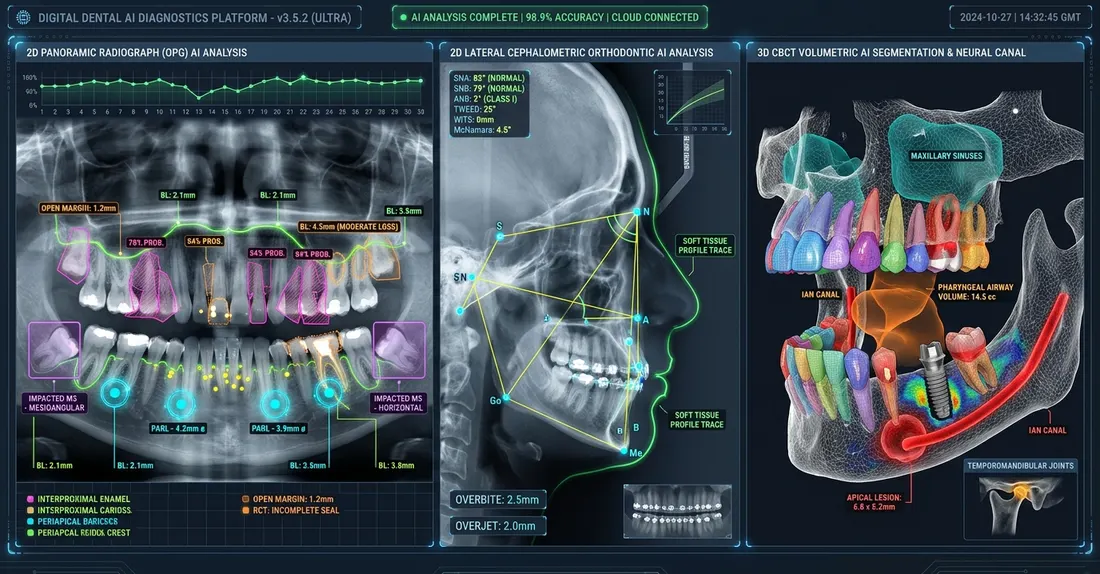
Task: Click the red apical lesion sphere in 3D model
Action: click(903, 440)
